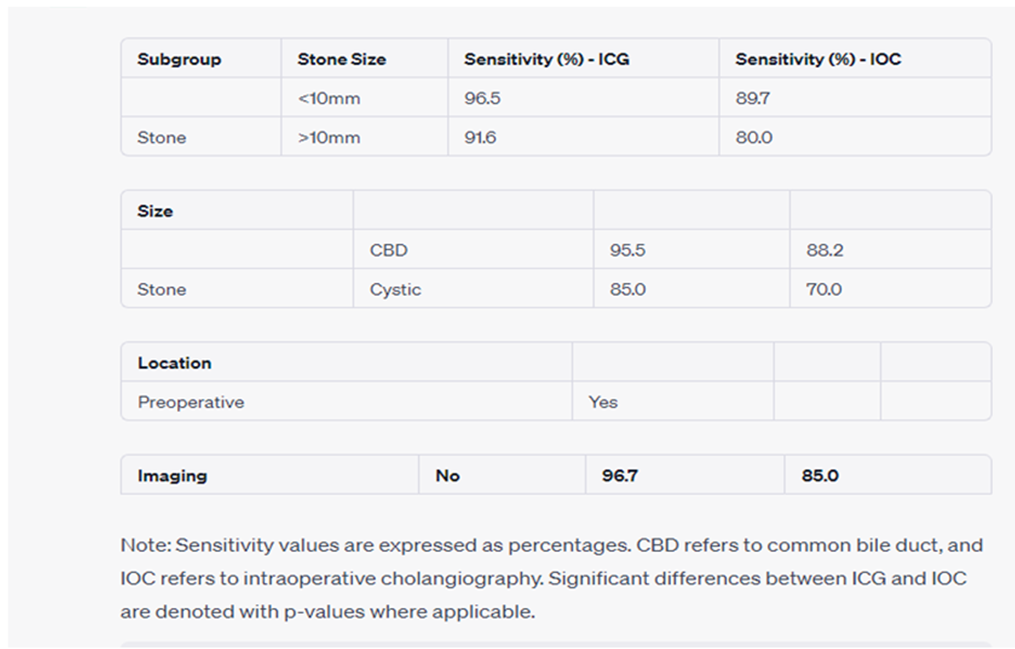Viewport: 1015px width, 649px height.
Task: Click the Subgroup column header
Action: click(x=179, y=60)
